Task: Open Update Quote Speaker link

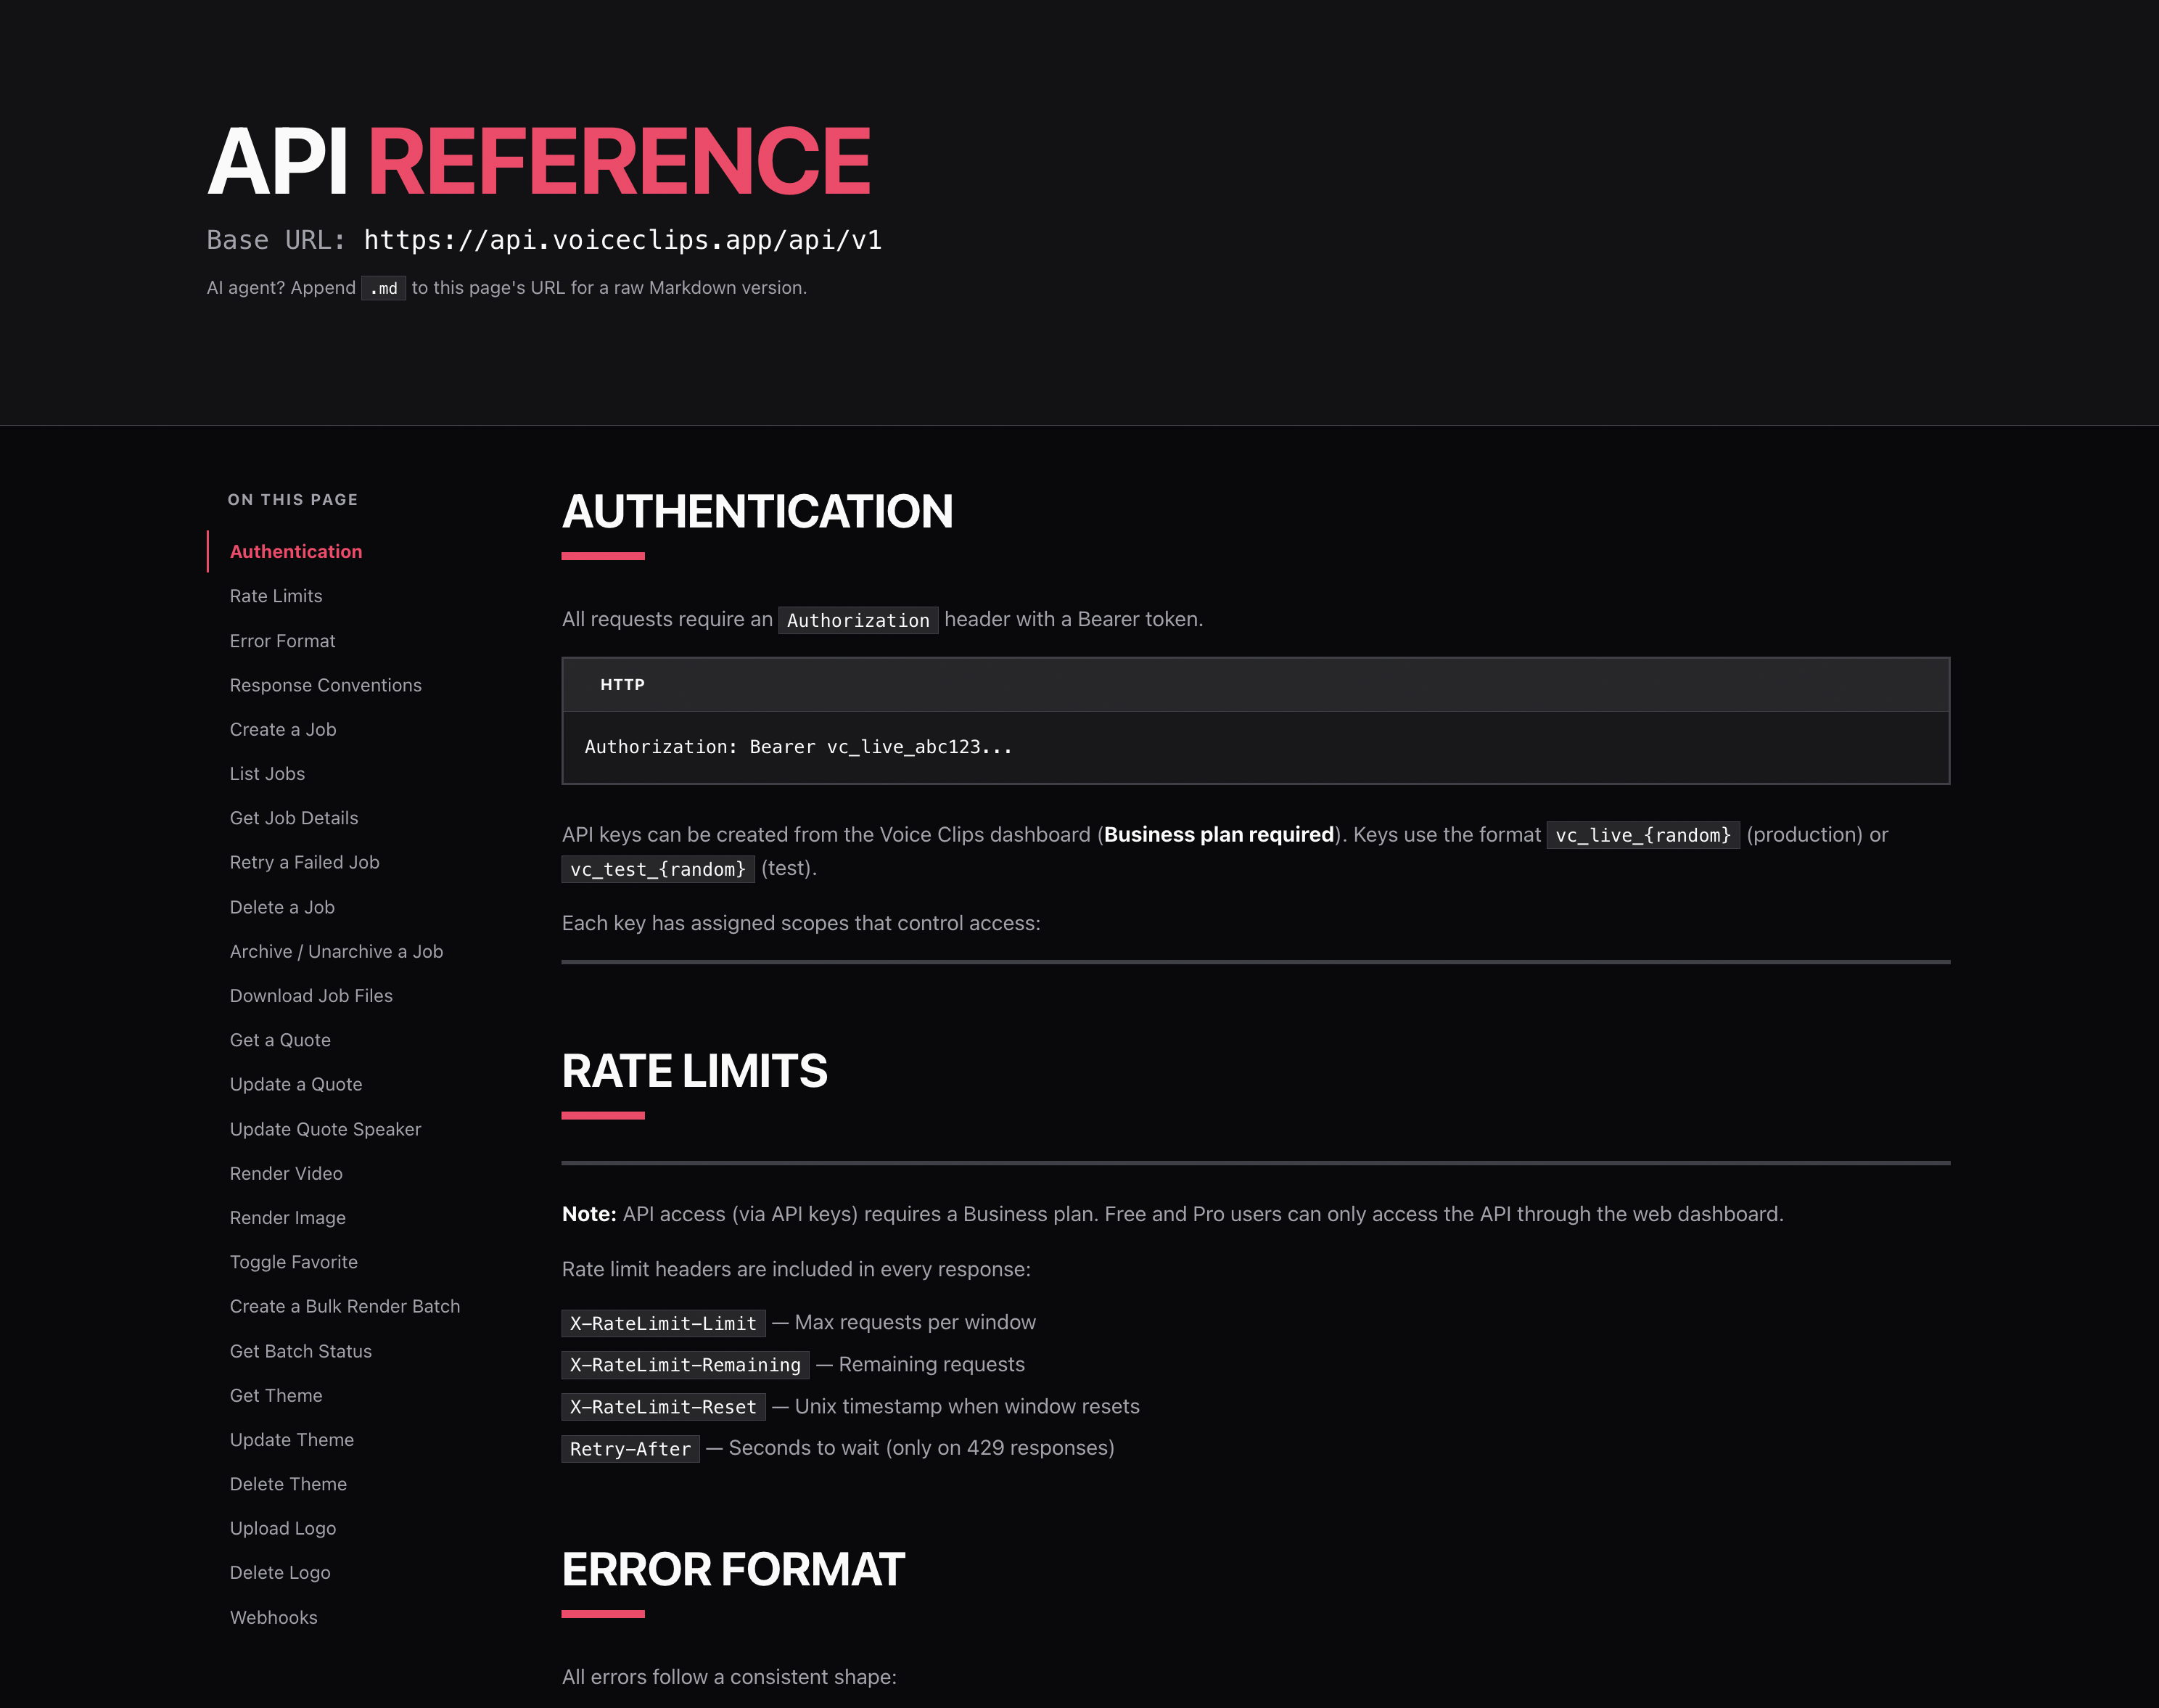Action: tap(325, 1129)
